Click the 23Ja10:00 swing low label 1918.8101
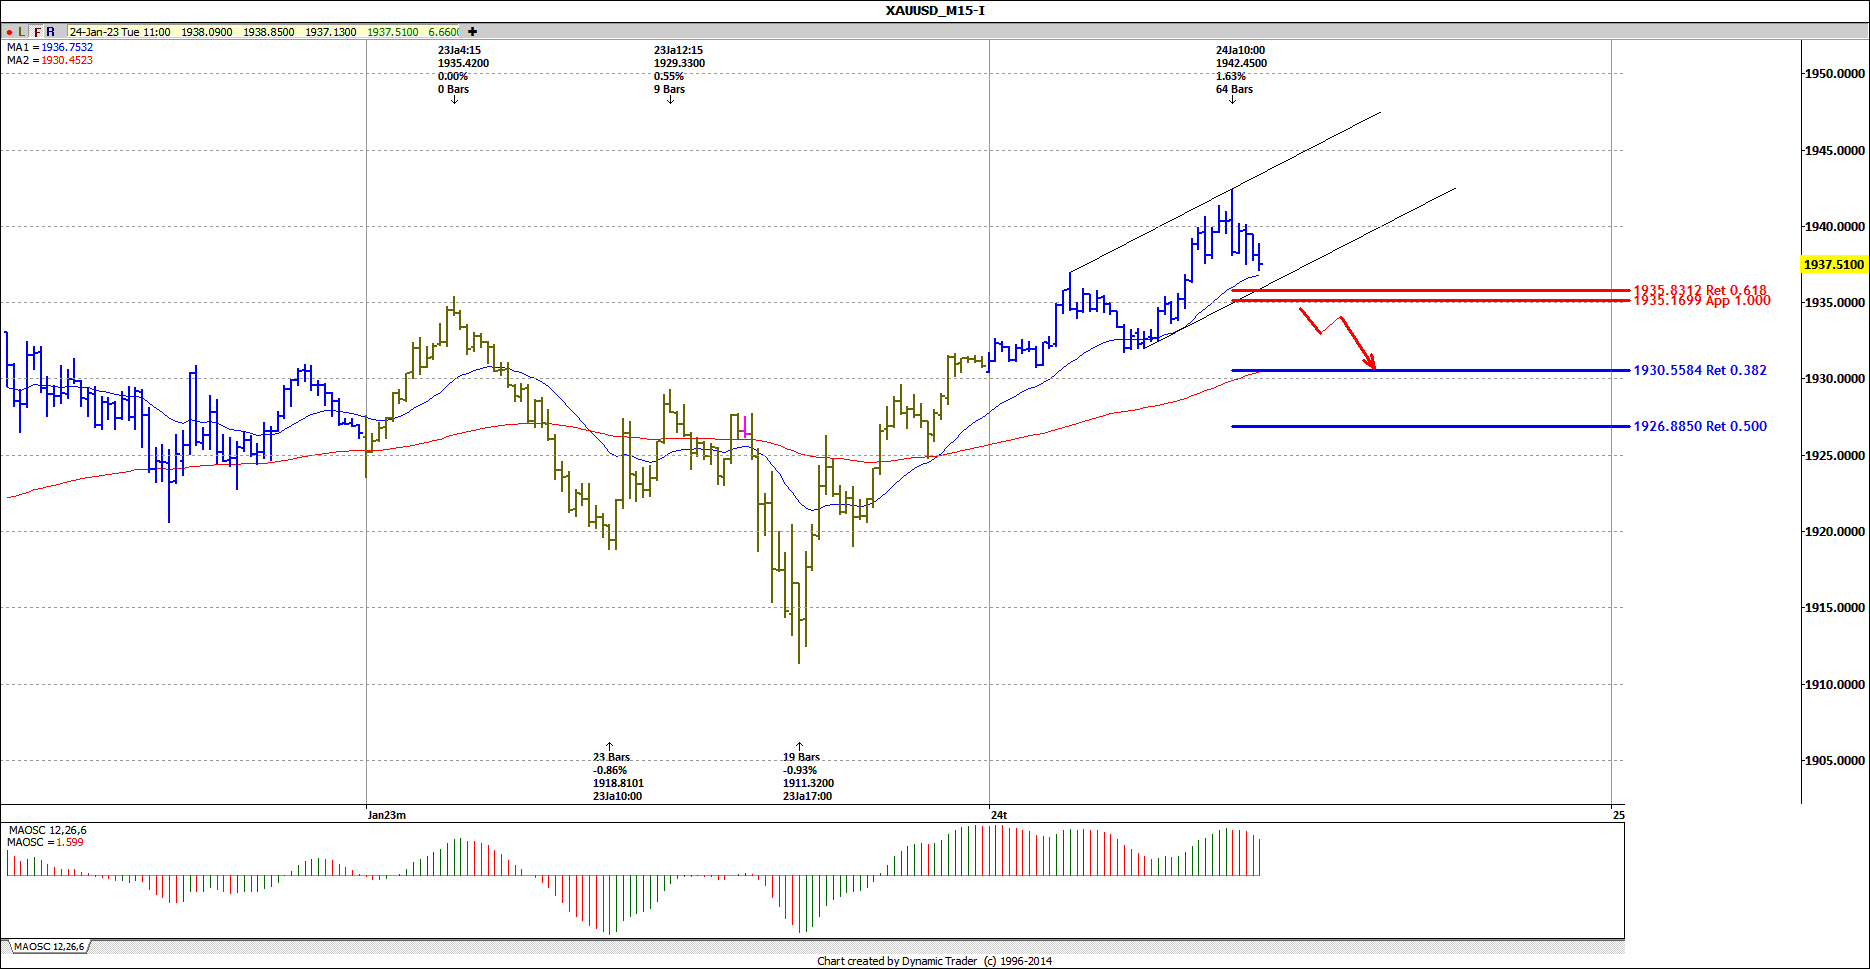This screenshot has width=1870, height=969. [x=618, y=777]
